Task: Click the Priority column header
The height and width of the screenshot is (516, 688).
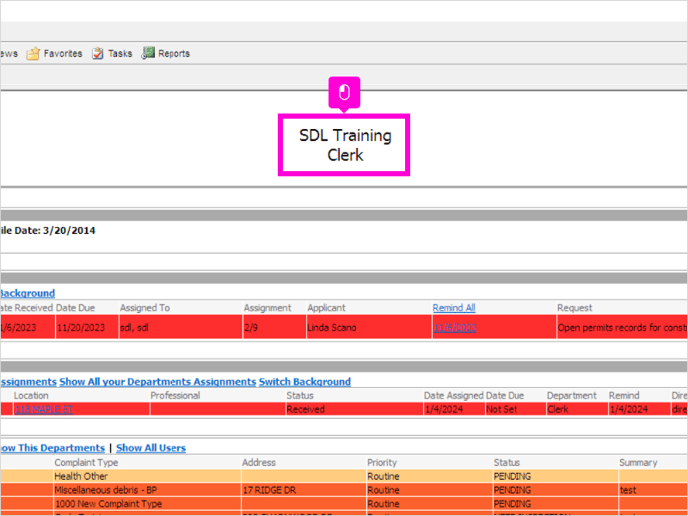Action: (382, 462)
